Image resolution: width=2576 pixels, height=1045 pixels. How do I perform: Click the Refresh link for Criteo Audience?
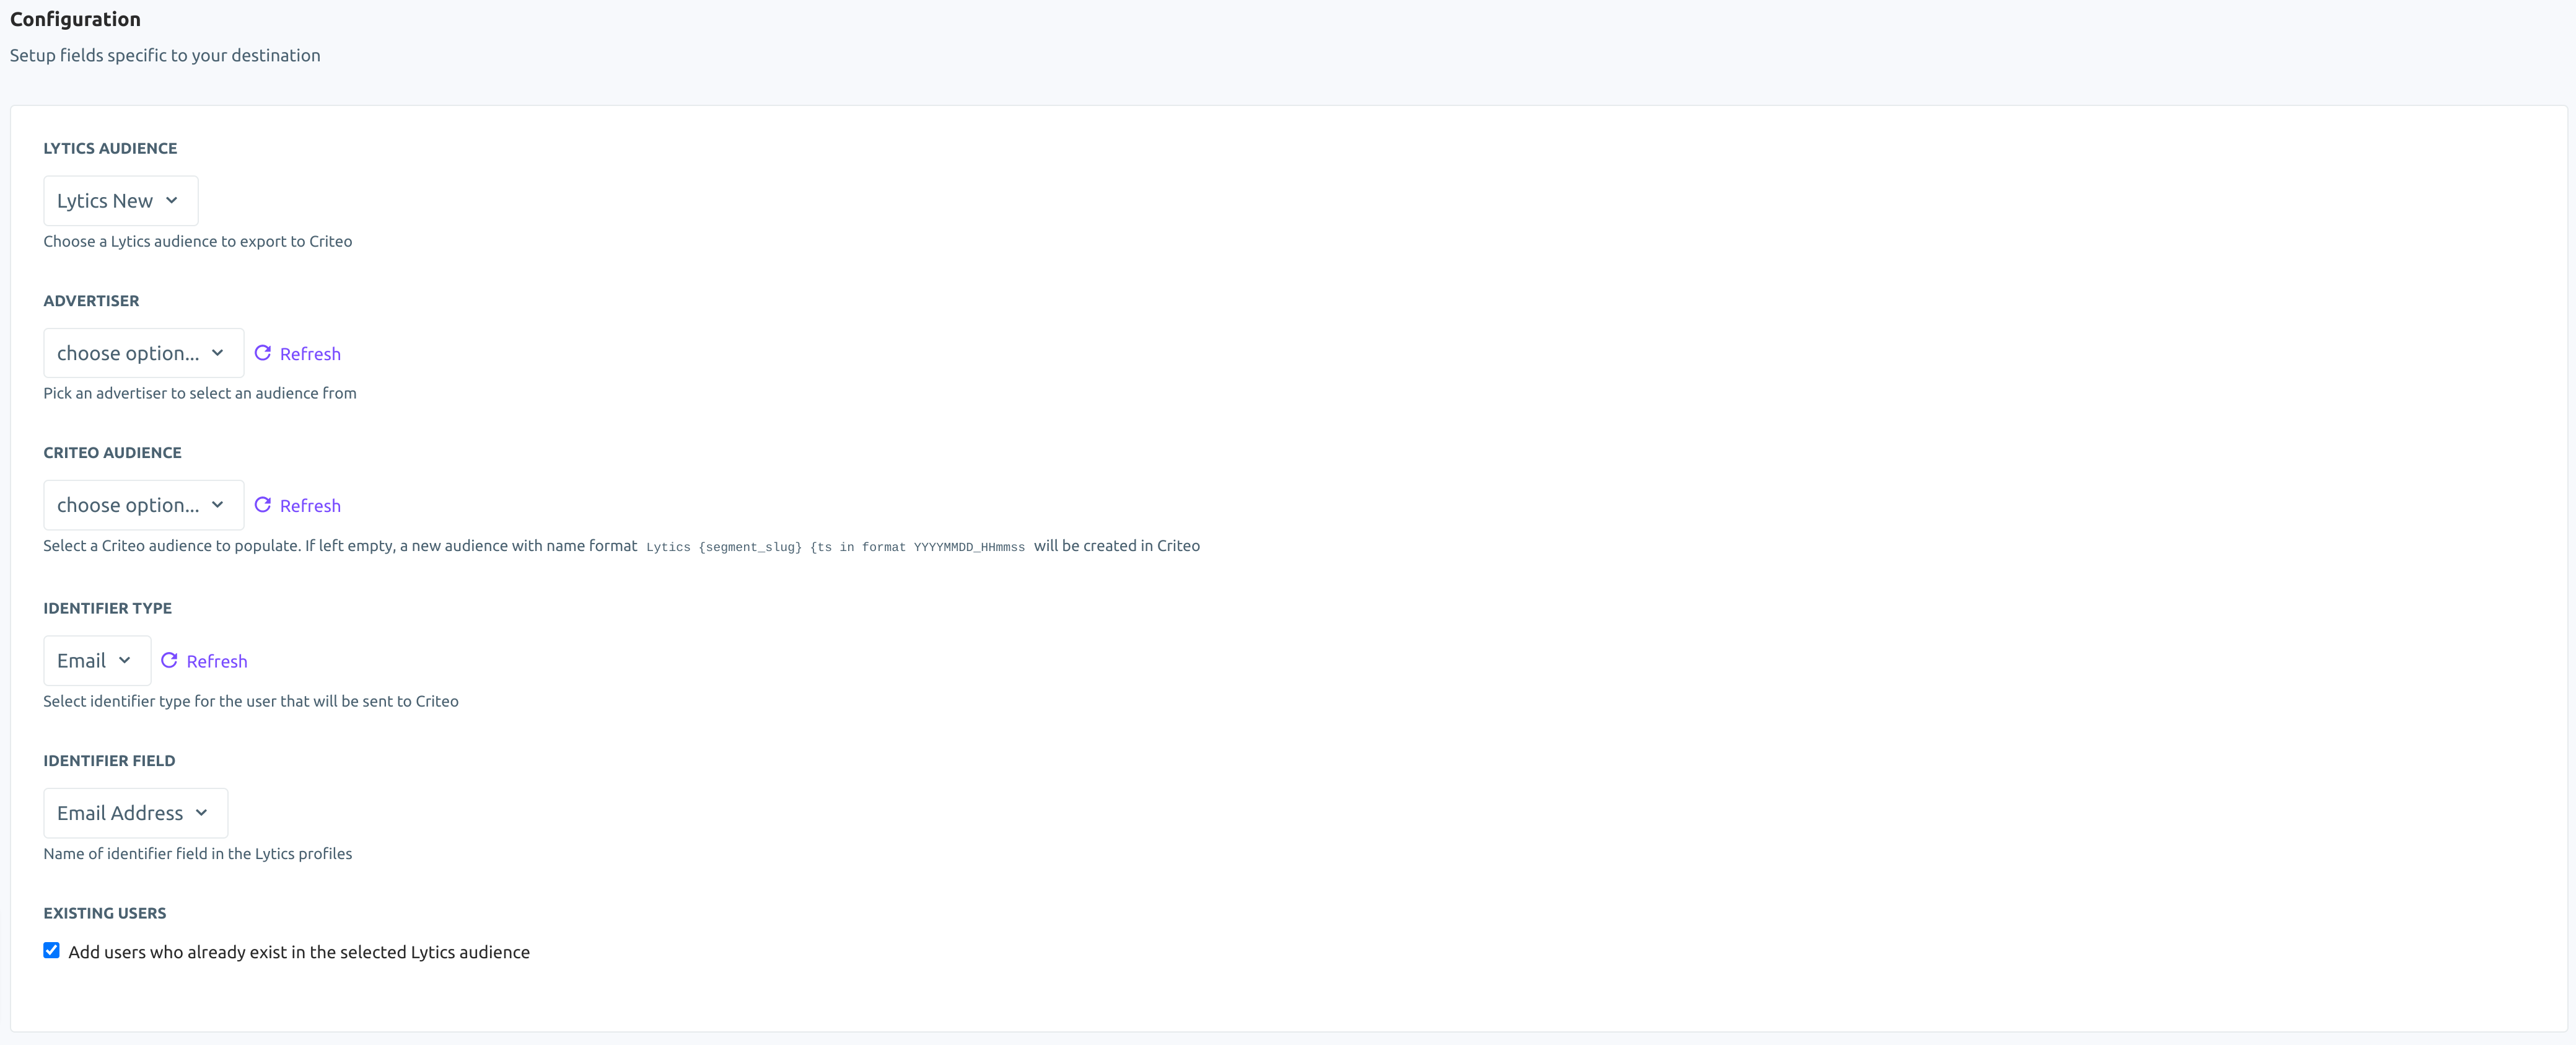310,506
